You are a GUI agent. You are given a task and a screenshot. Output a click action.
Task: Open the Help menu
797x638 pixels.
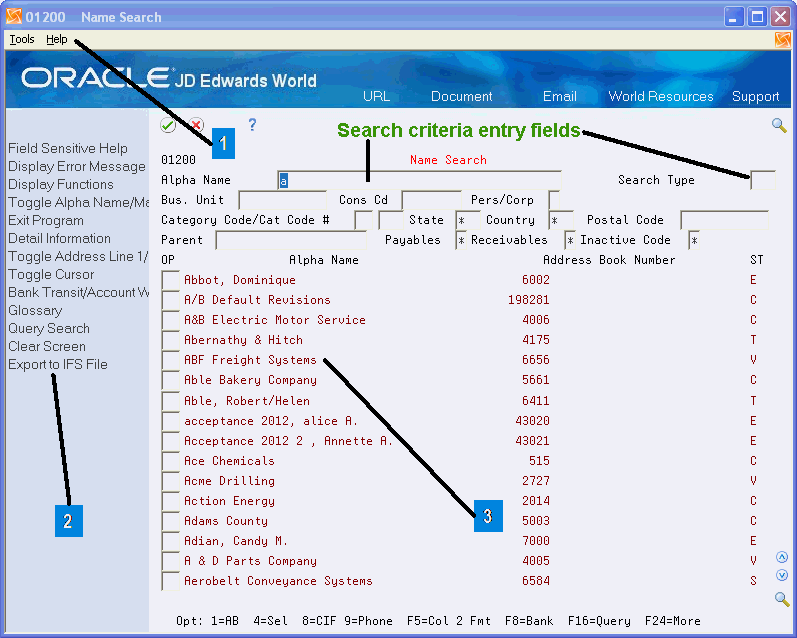tap(56, 39)
